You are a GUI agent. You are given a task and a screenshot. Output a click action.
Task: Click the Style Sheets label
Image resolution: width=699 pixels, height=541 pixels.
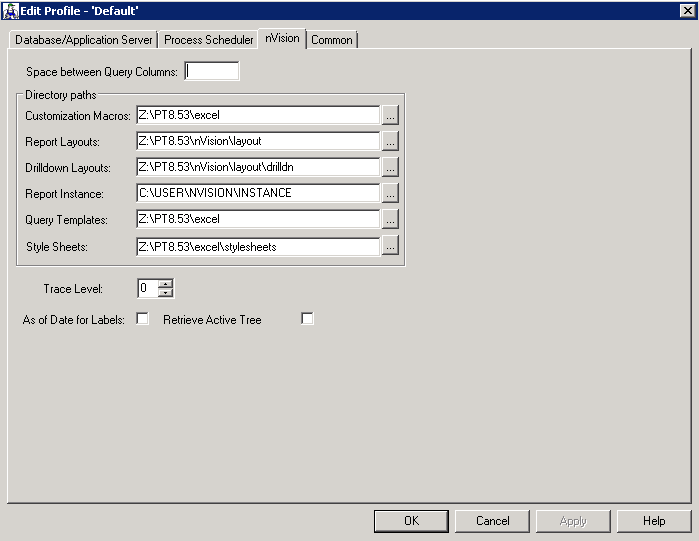click(x=57, y=246)
